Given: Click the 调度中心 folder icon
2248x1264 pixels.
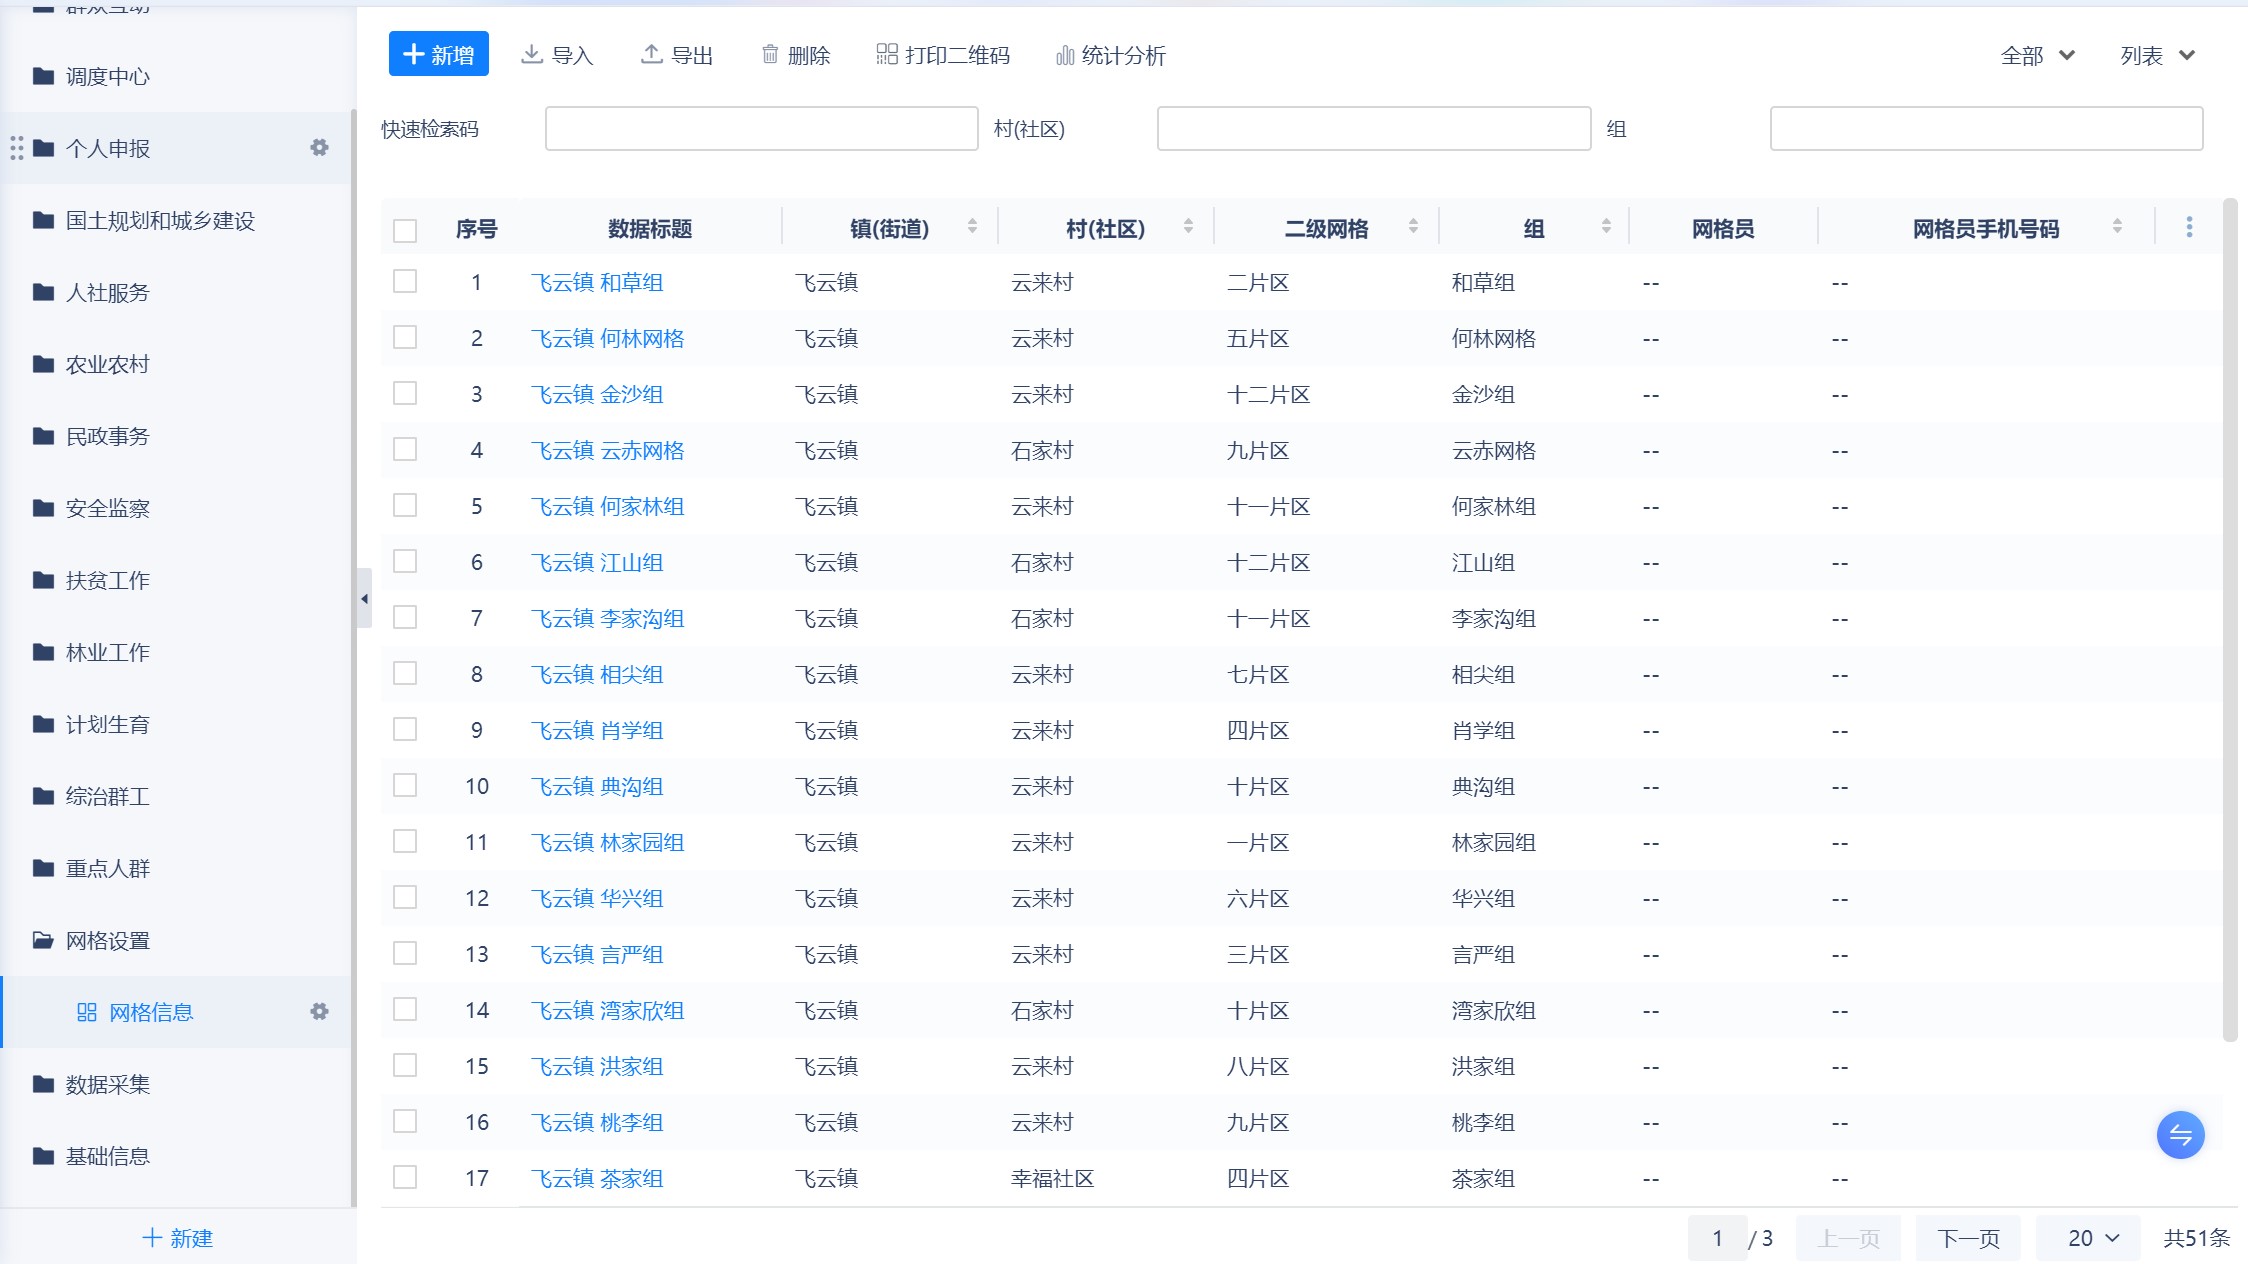Looking at the screenshot, I should 43,76.
